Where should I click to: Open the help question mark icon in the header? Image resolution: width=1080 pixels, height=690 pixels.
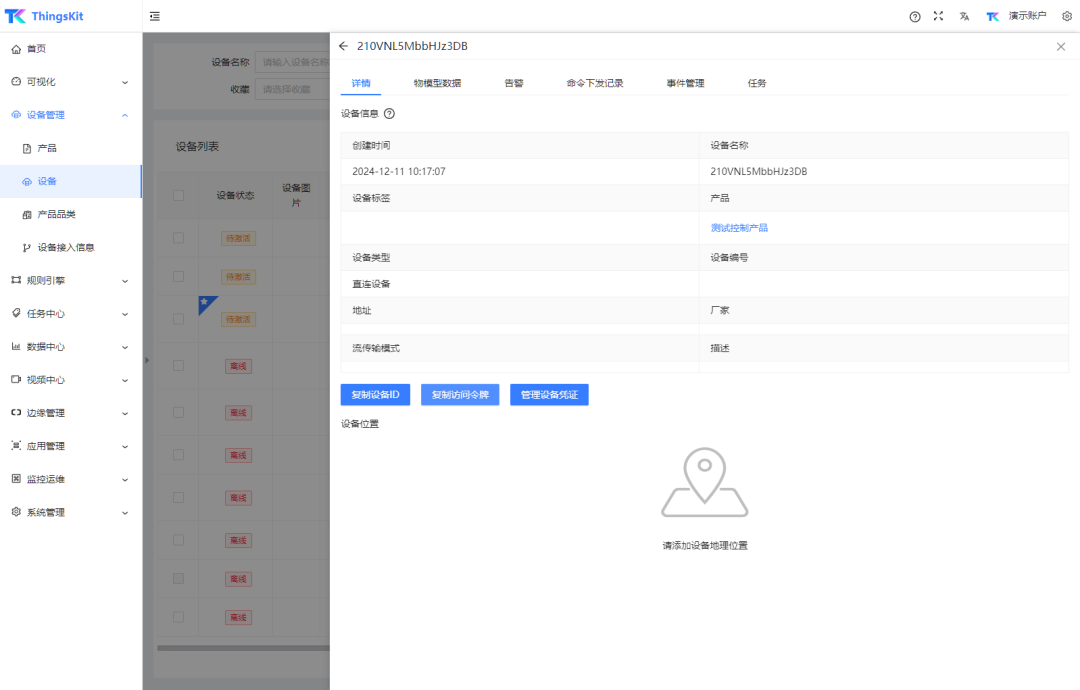point(914,17)
